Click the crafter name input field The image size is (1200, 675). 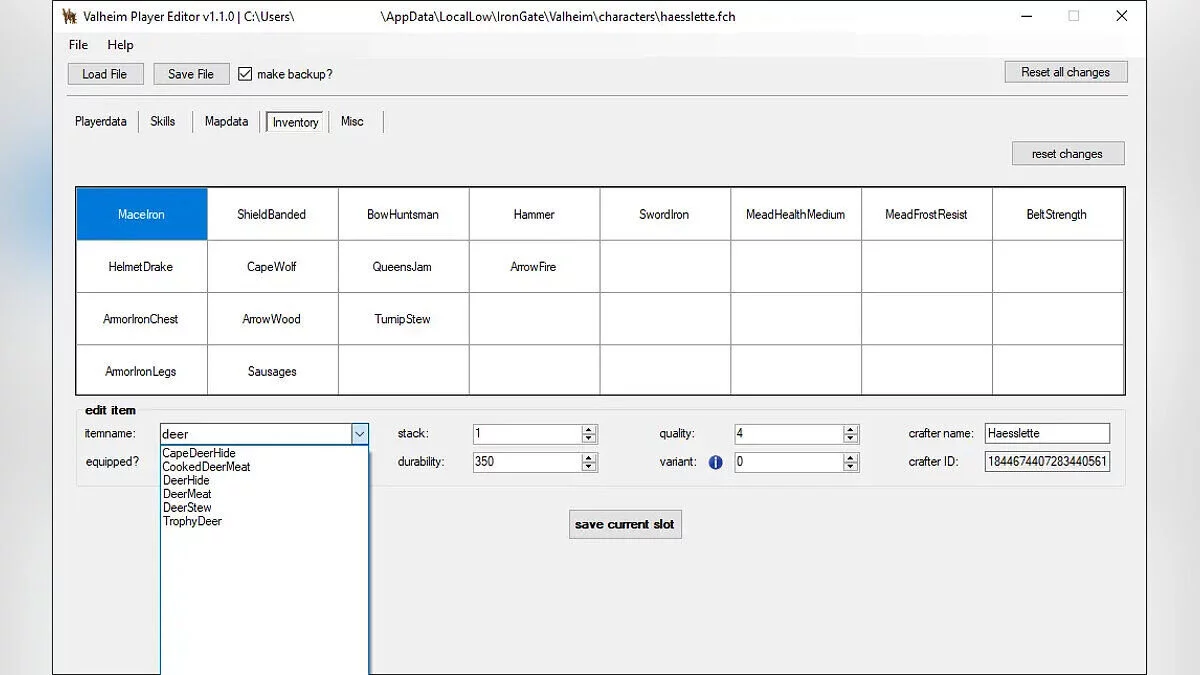[1046, 433]
